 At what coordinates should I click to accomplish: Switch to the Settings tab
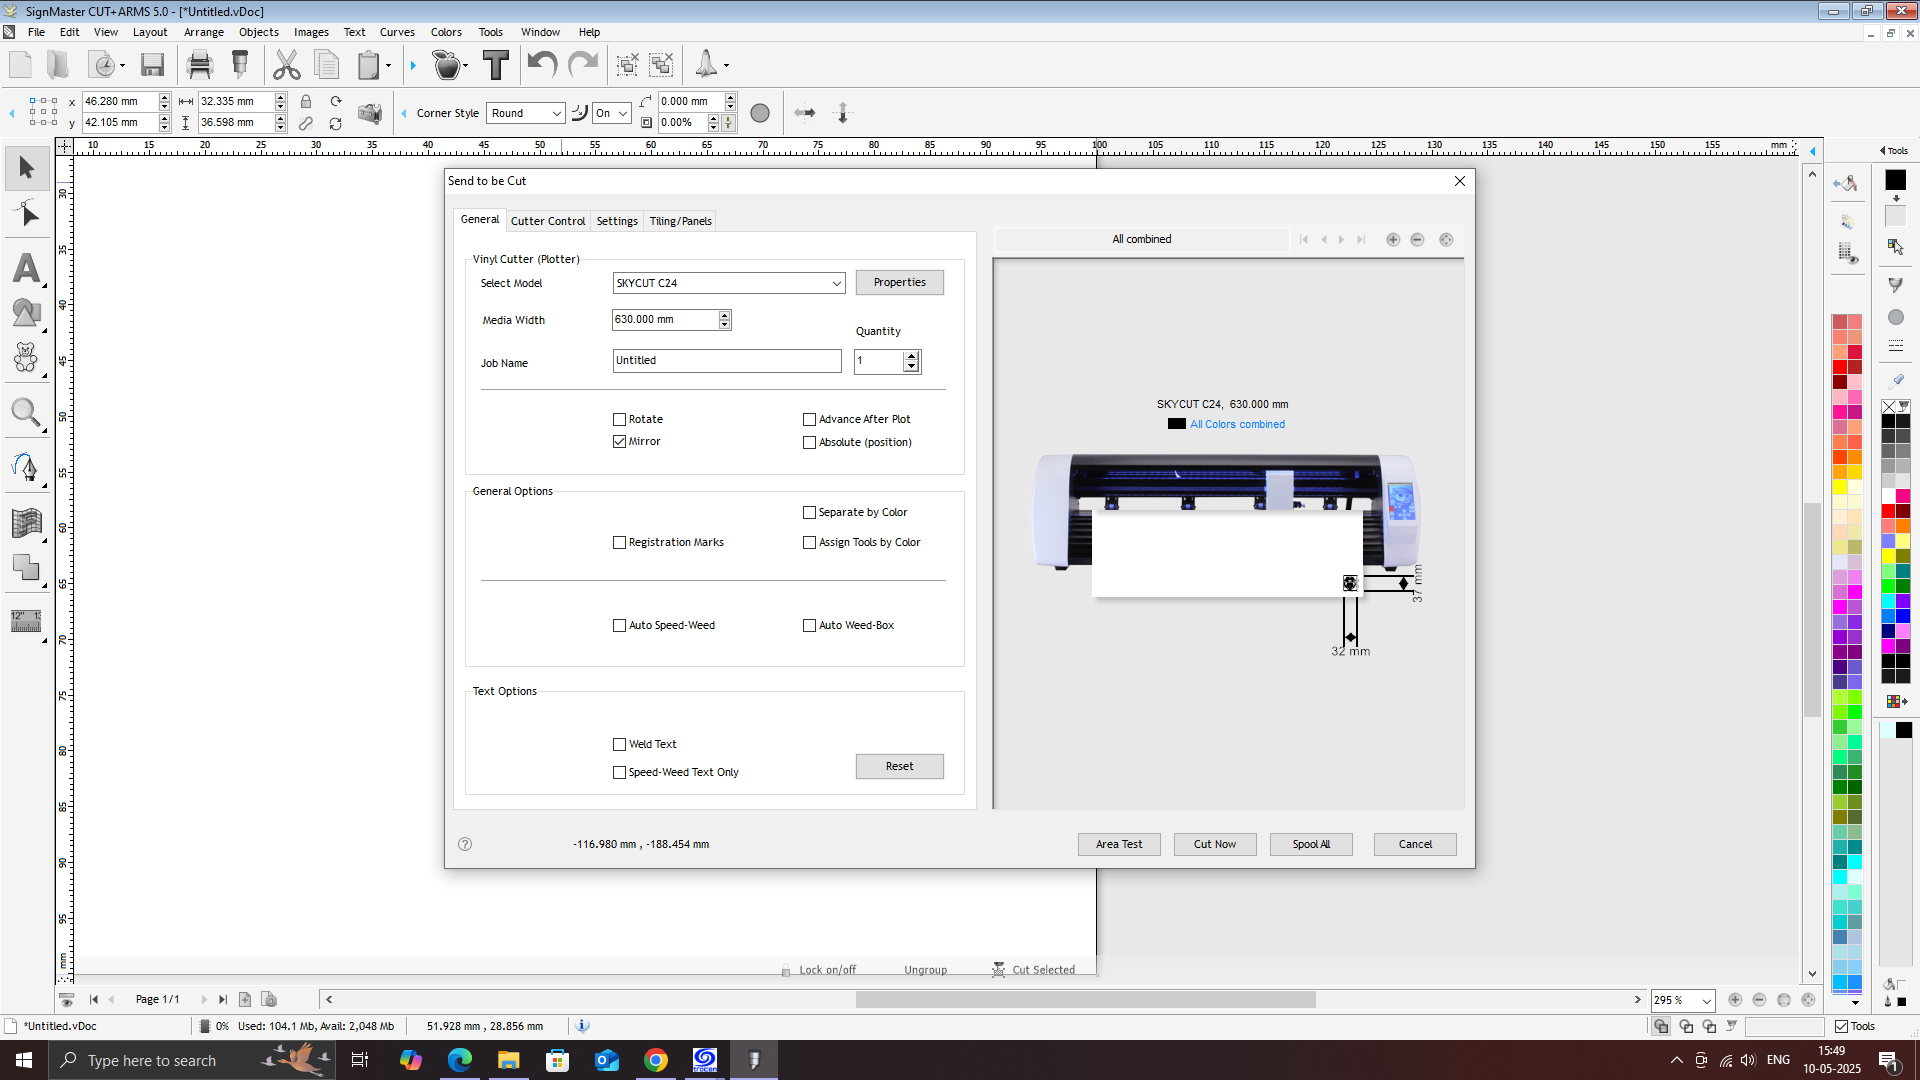(617, 221)
